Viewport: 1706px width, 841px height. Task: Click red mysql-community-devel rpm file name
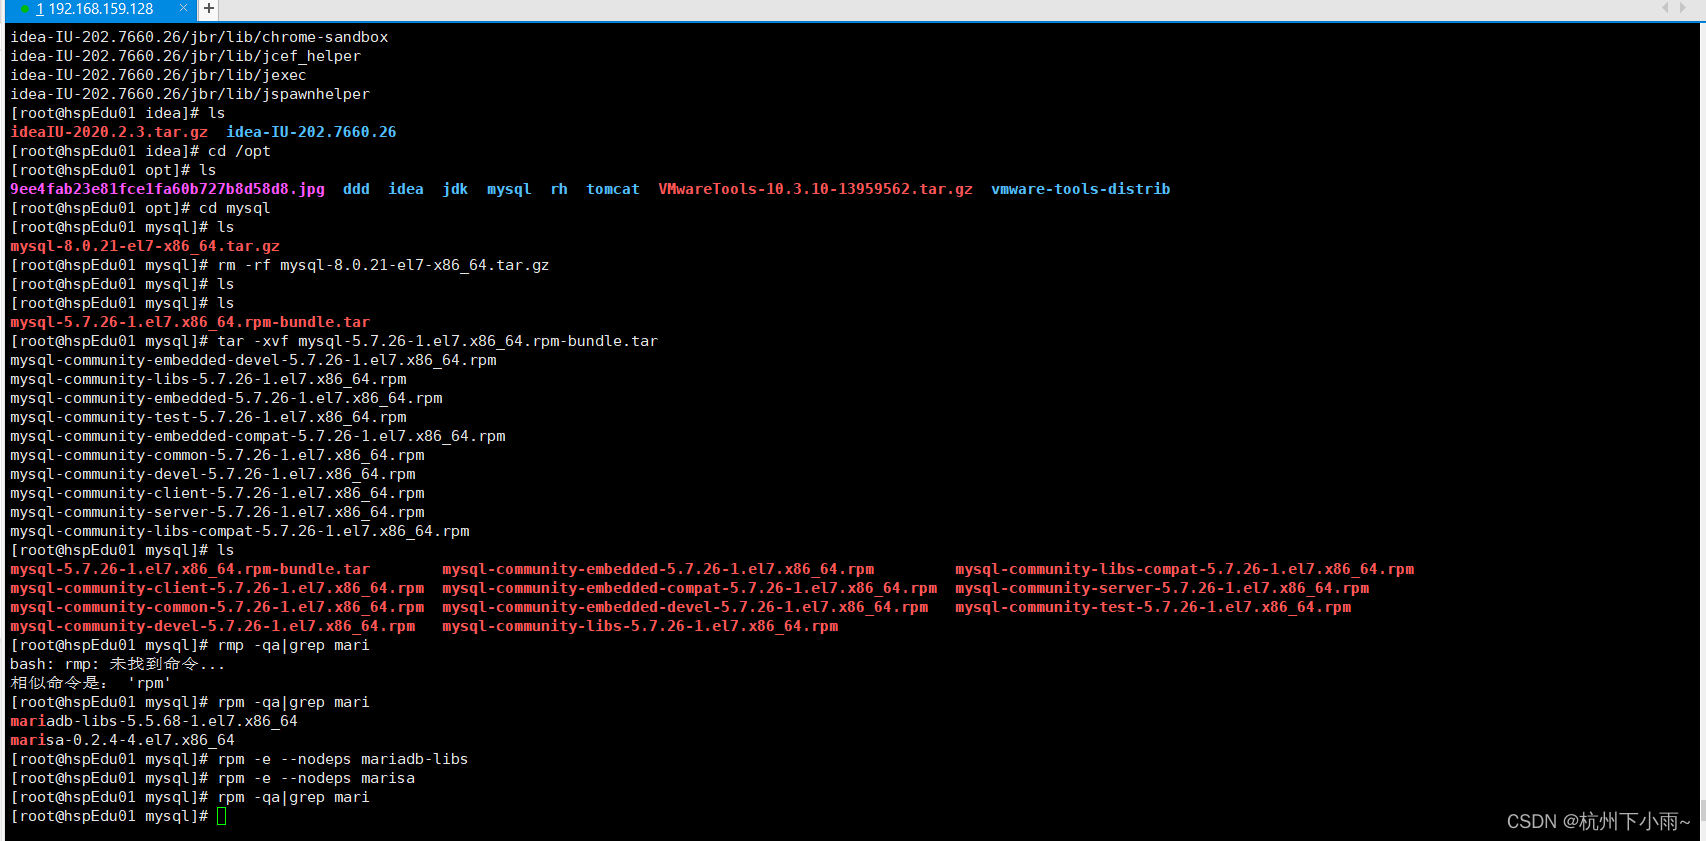tap(213, 626)
